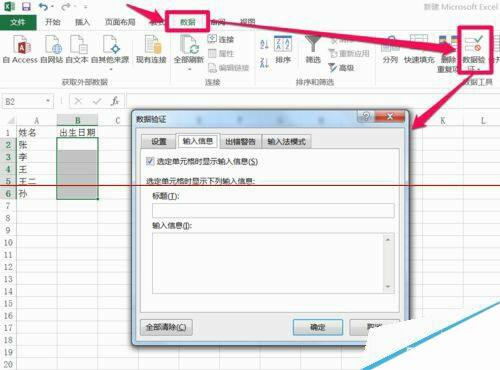Click the 编辑链接 icon

click(212, 68)
